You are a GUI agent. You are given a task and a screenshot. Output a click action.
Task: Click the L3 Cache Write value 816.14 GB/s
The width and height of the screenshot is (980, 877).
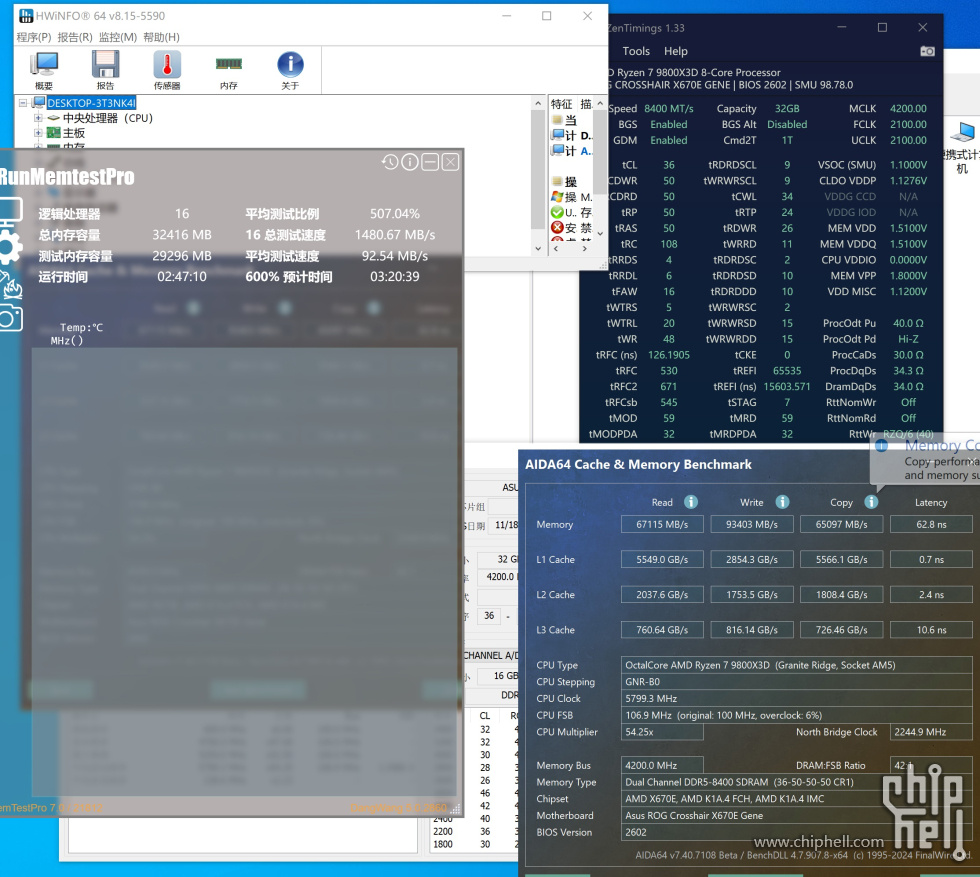pyautogui.click(x=752, y=630)
